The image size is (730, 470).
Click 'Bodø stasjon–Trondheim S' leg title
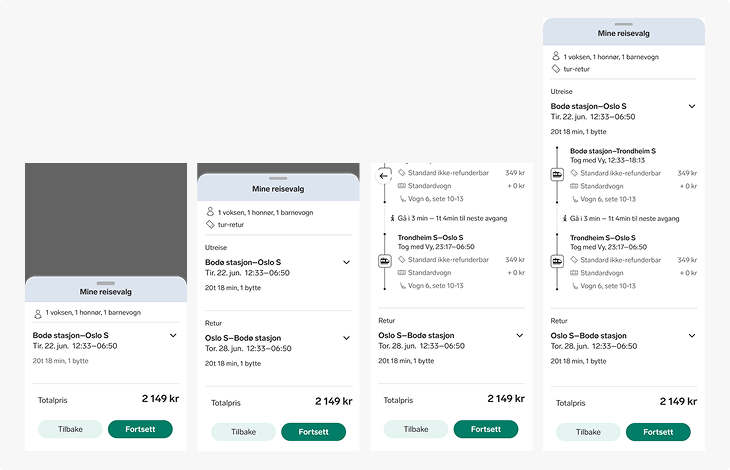click(x=613, y=151)
